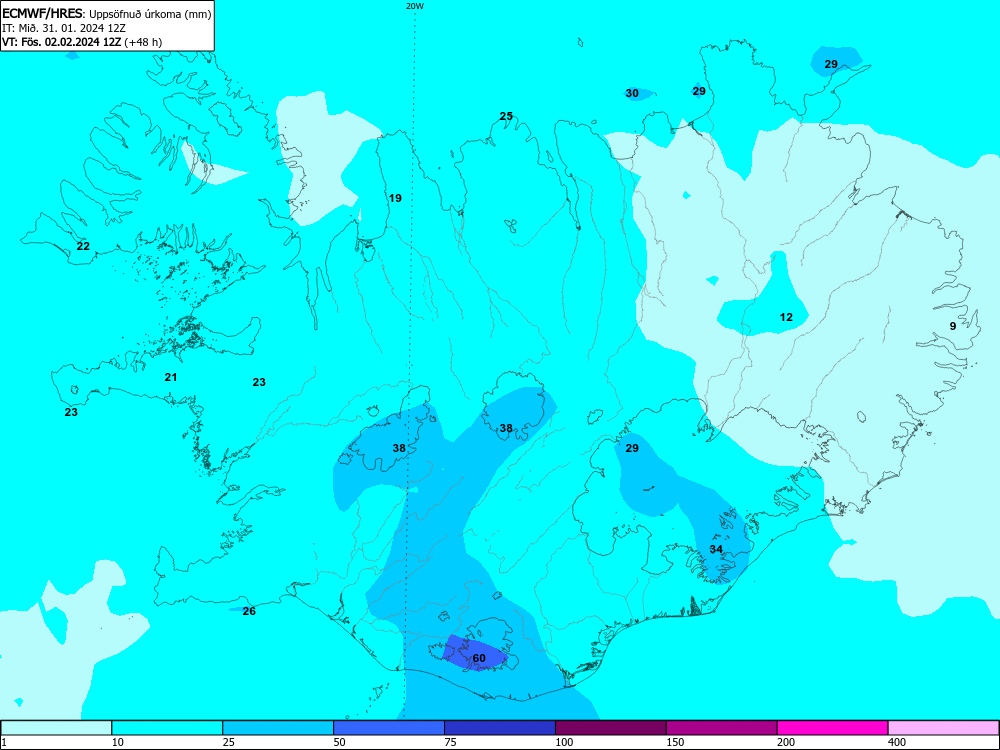Click the dark purple 100–150 mm legend swatch

(x=611, y=728)
